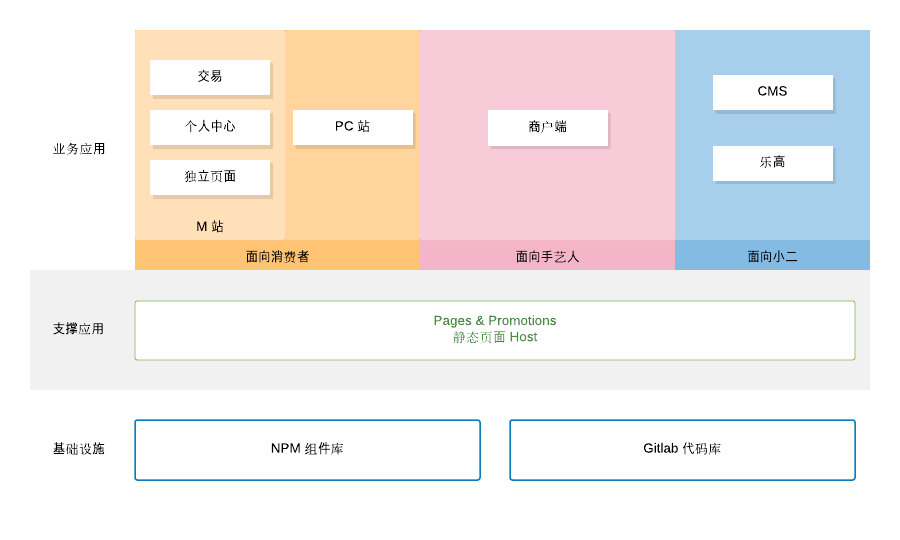The height and width of the screenshot is (540, 900).
Task: Click the 独立页面 box
Action: coord(210,177)
